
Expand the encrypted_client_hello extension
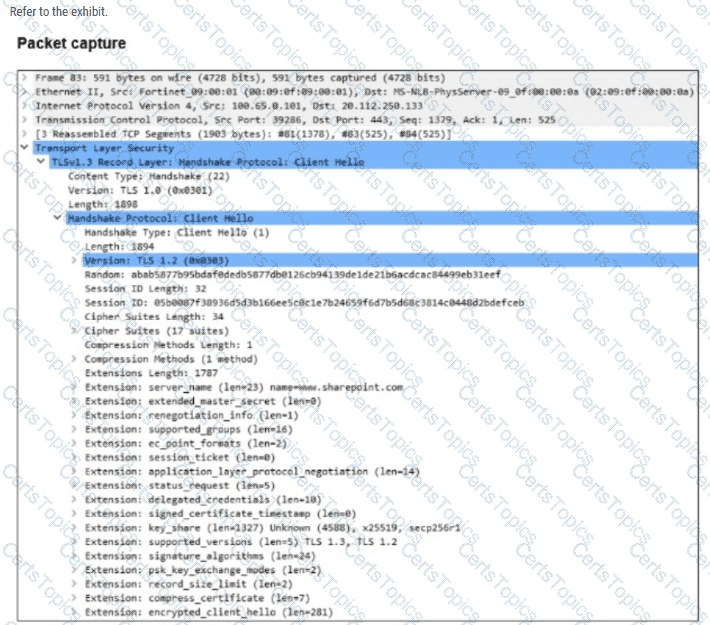click(74, 612)
